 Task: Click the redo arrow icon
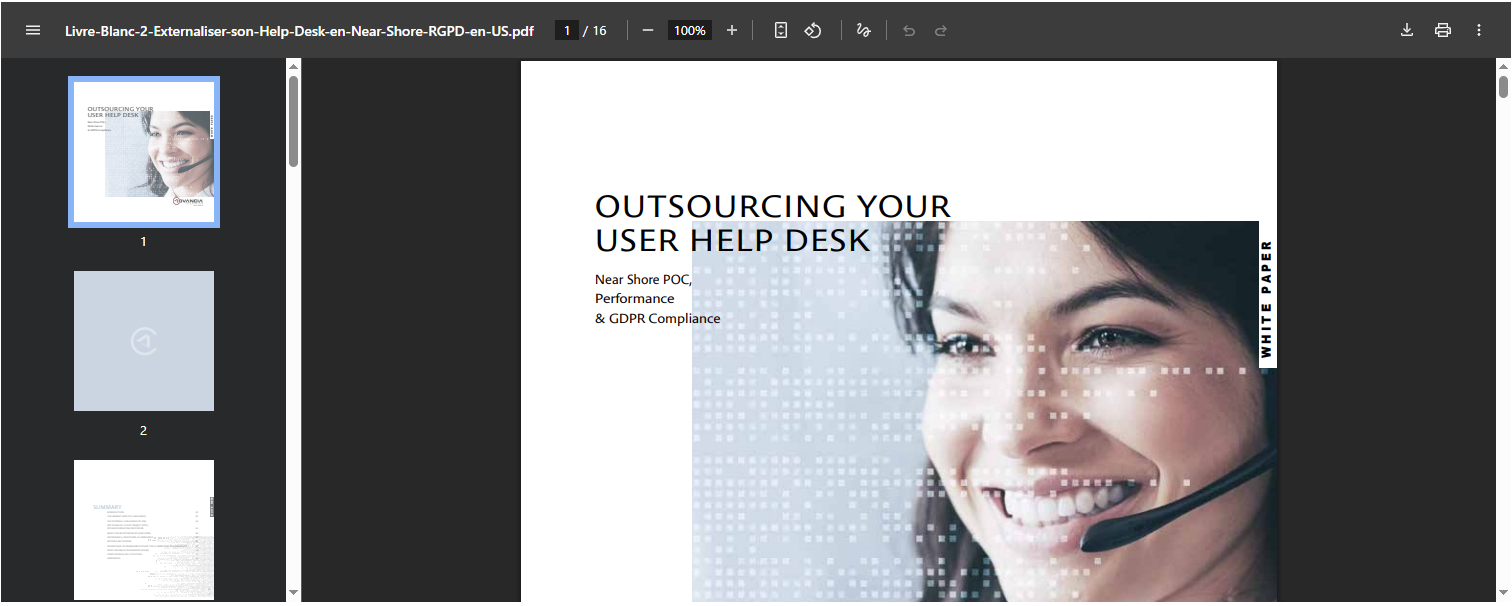(x=941, y=30)
